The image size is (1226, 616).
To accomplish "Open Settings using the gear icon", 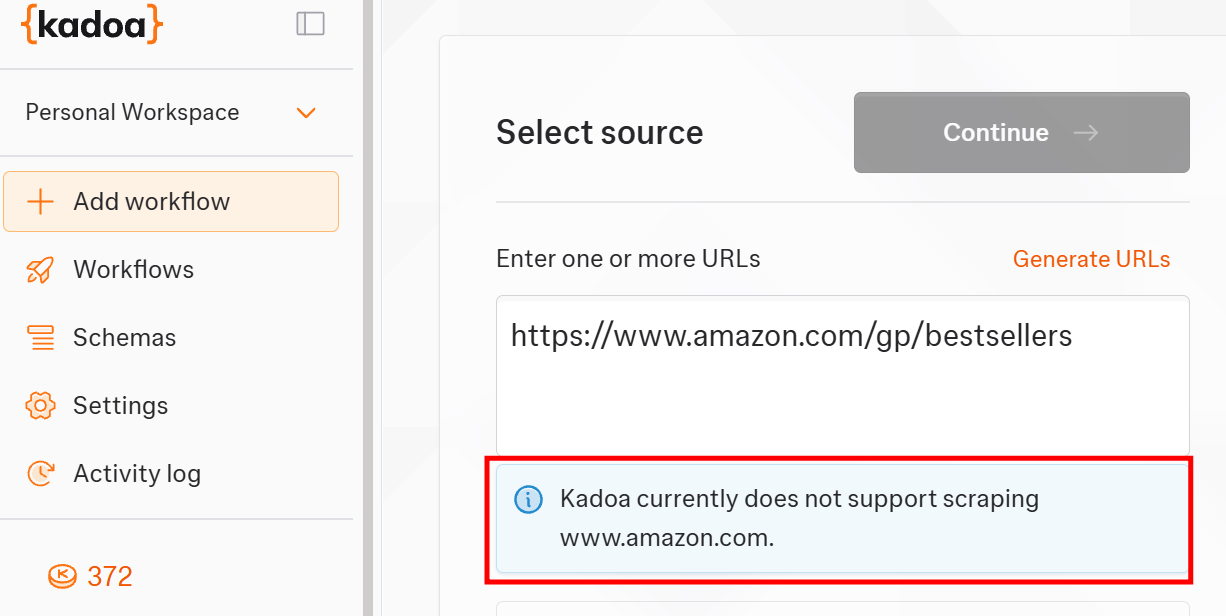I will click(x=41, y=405).
